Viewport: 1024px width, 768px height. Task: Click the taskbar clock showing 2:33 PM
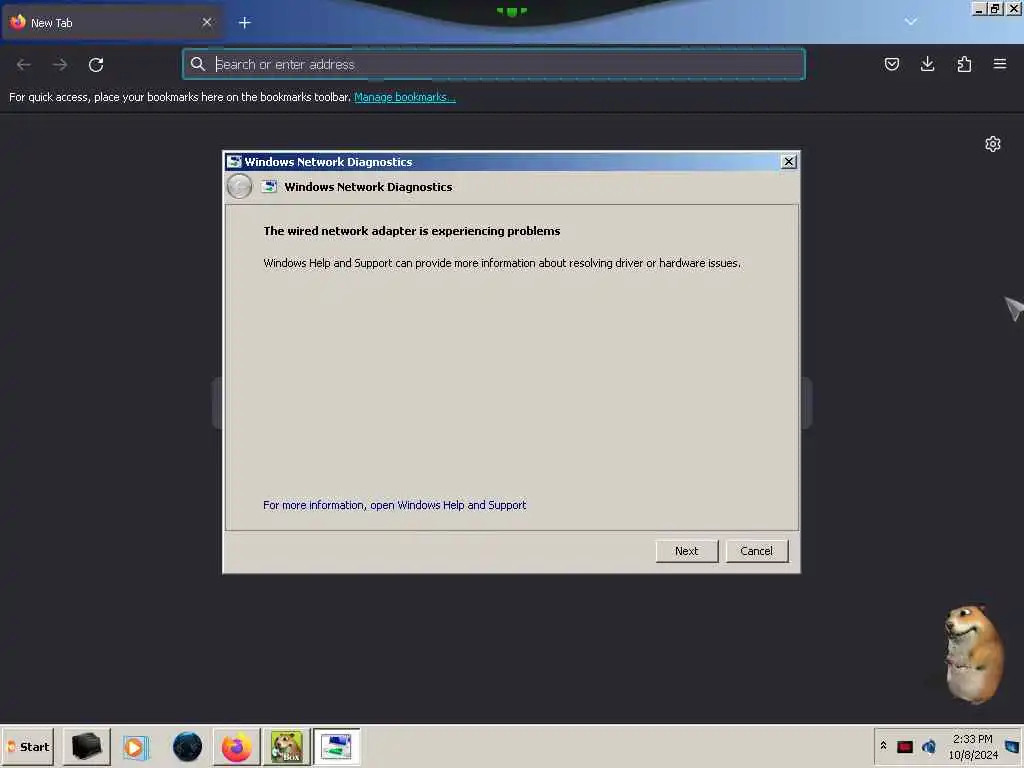click(x=972, y=746)
